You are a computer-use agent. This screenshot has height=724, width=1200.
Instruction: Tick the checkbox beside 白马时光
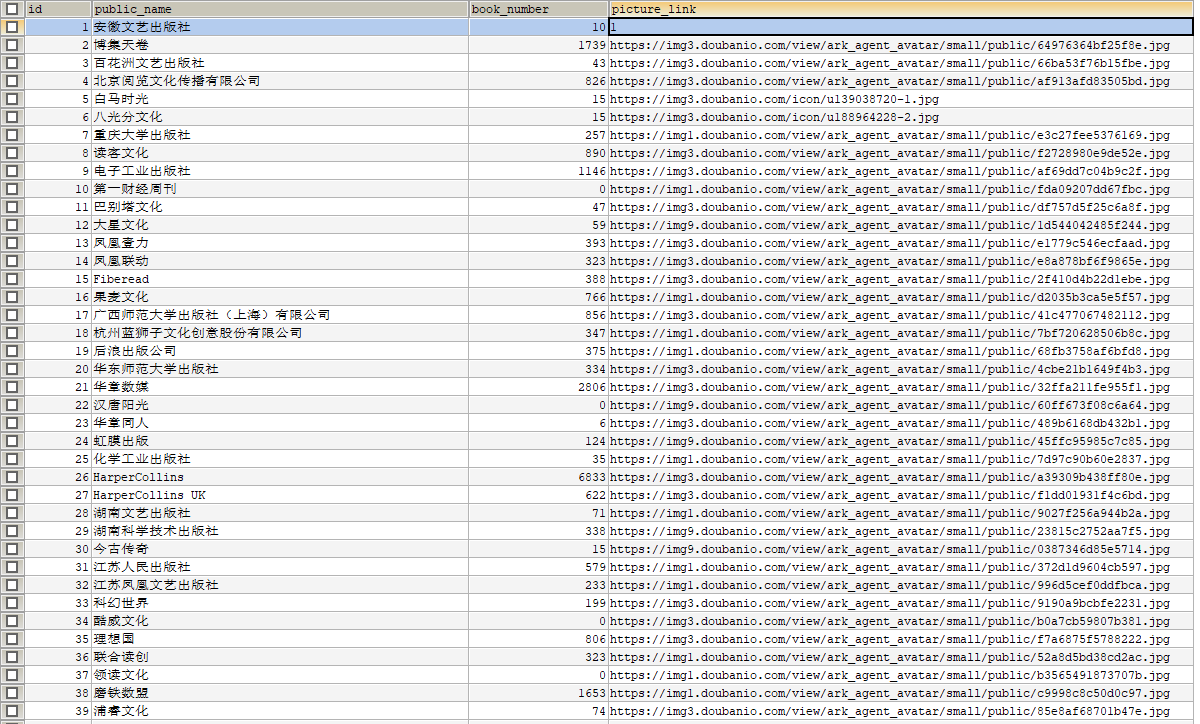(12, 99)
